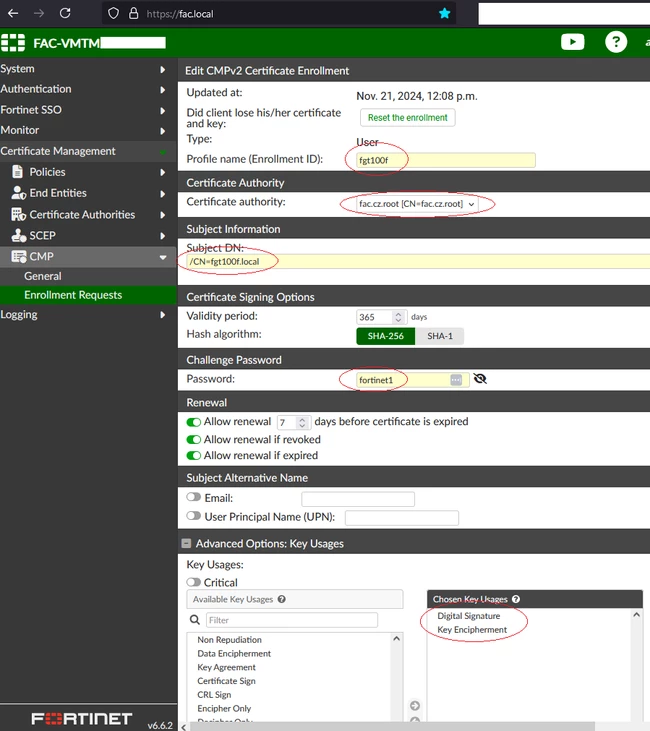Click Profile name input field

click(446, 160)
